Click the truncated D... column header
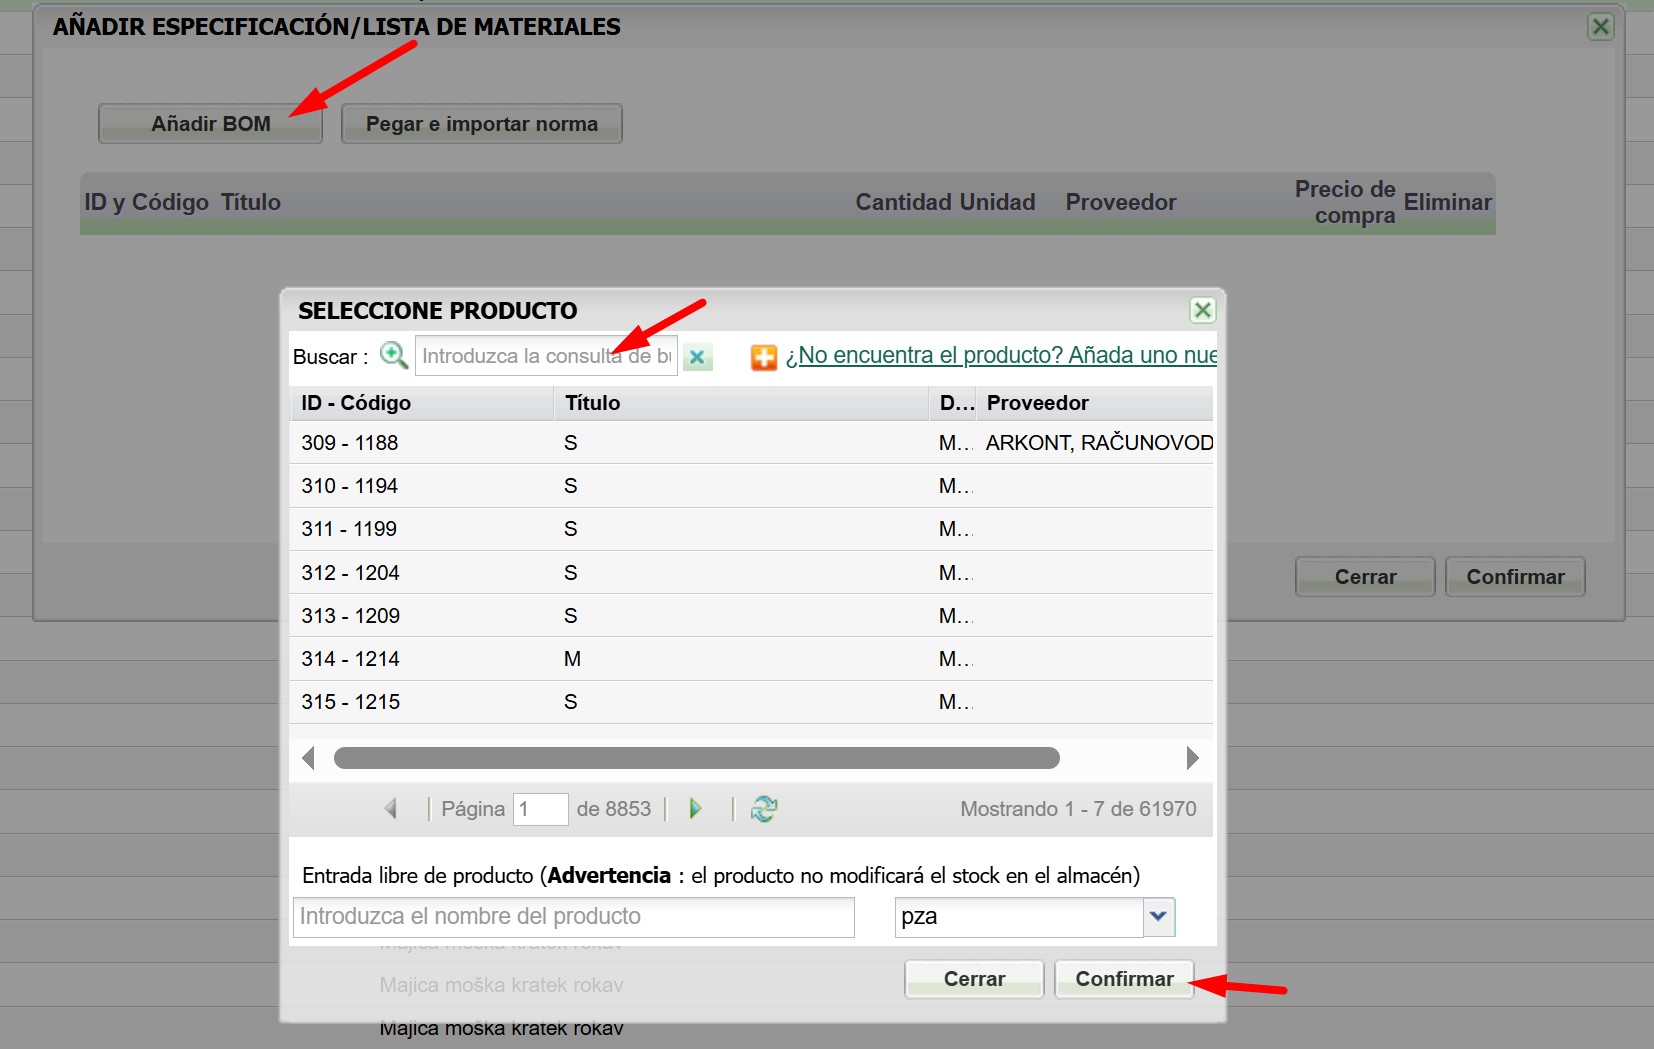The image size is (1654, 1049). [x=955, y=403]
